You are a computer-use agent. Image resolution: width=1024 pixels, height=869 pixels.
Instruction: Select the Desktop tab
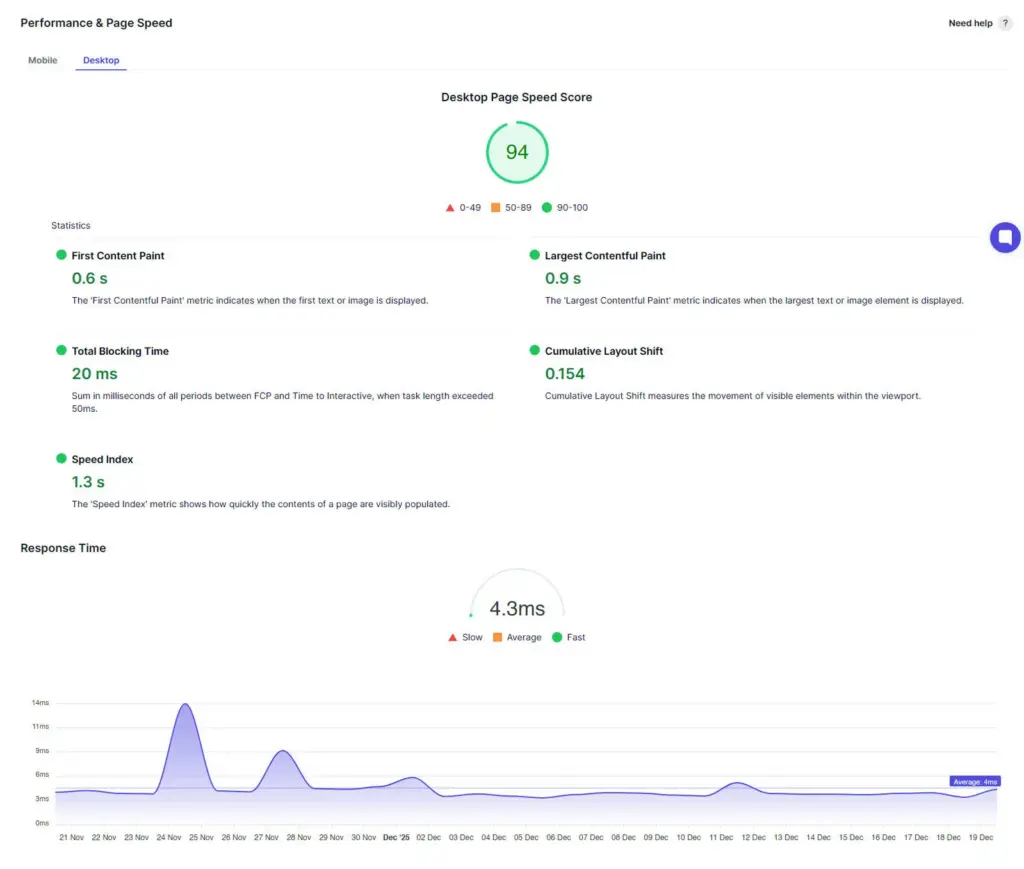coord(100,60)
